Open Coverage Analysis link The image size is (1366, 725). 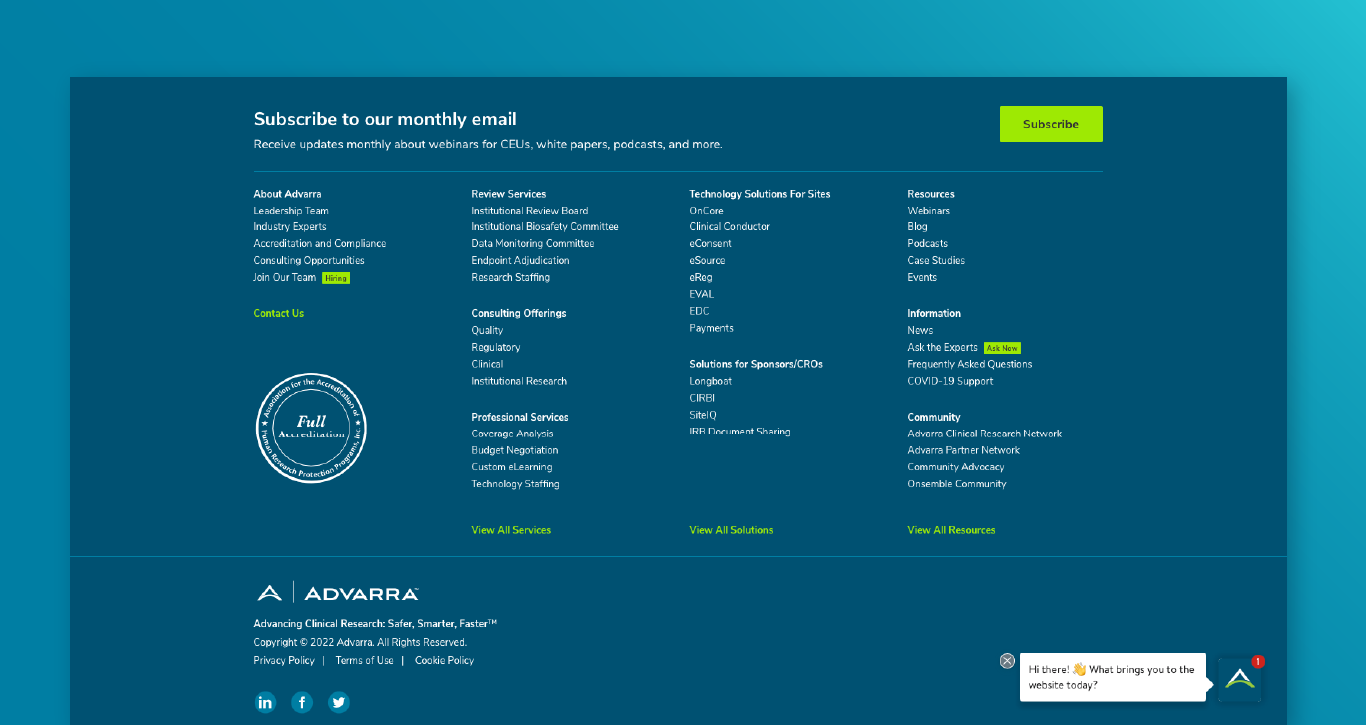click(x=513, y=434)
